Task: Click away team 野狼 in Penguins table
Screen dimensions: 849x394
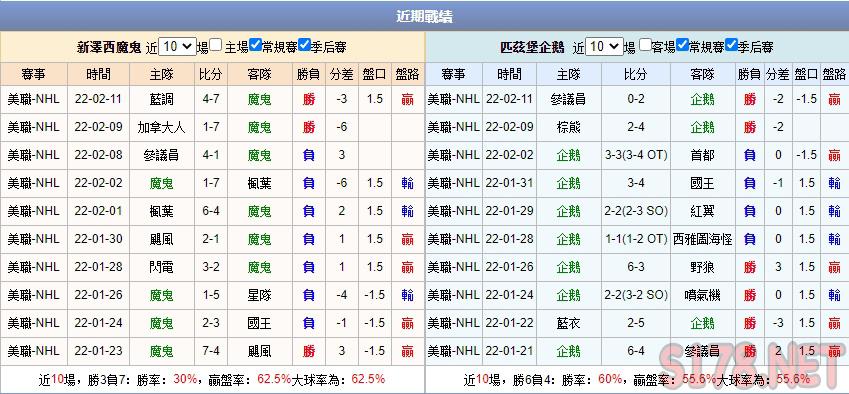Action: point(703,267)
